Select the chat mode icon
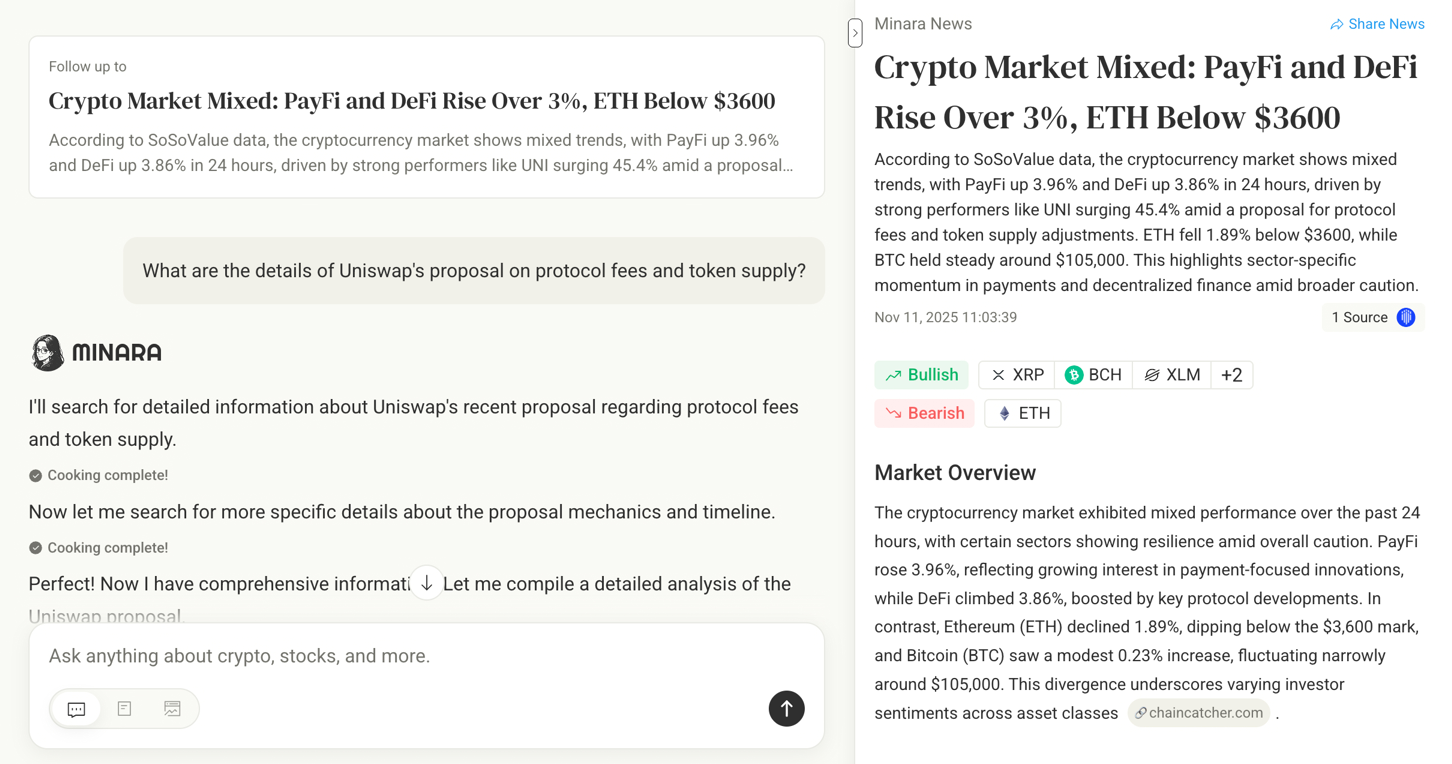The image size is (1452, 764). 76,709
